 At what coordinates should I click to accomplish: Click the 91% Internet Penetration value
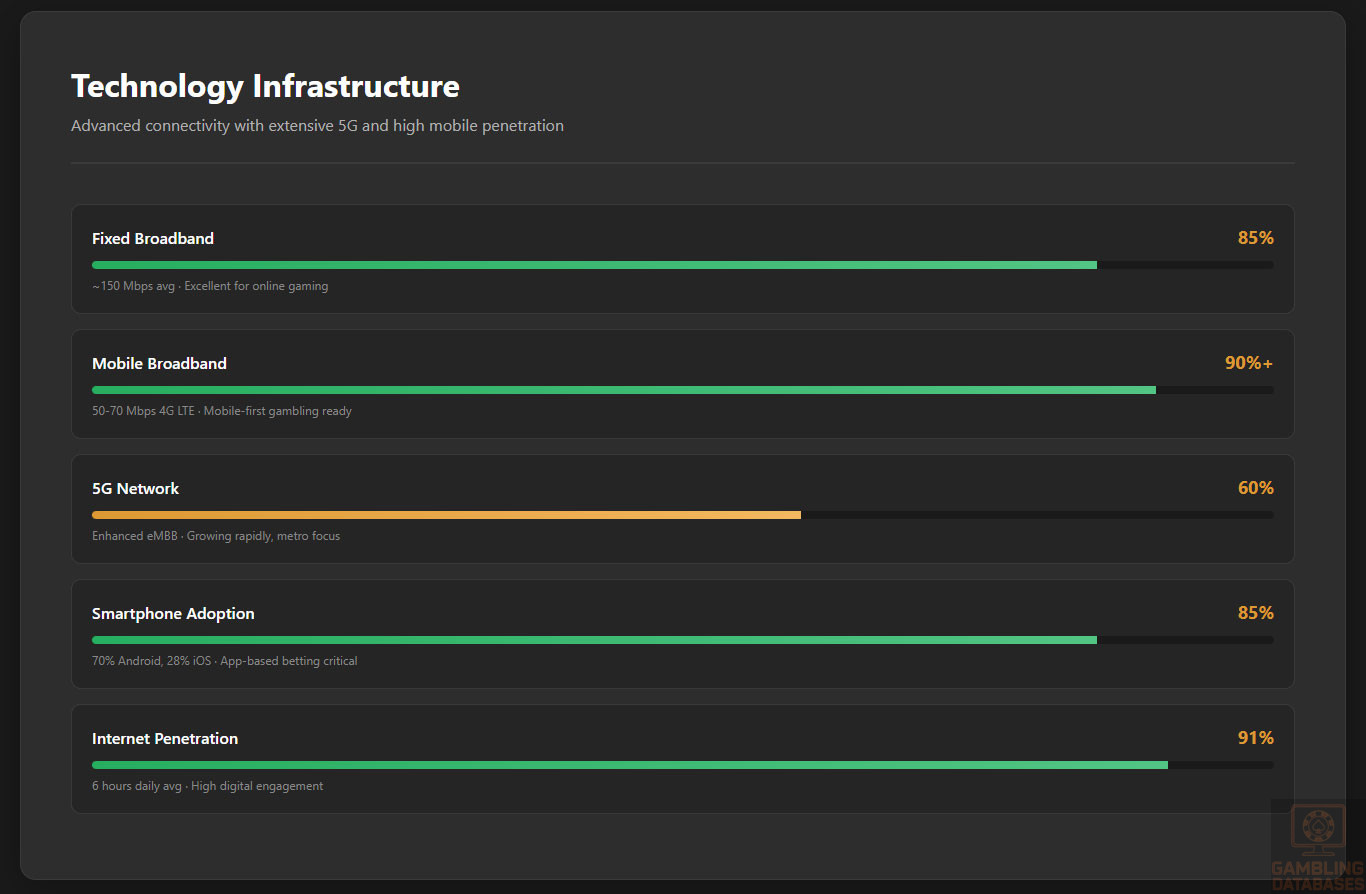(x=1255, y=738)
